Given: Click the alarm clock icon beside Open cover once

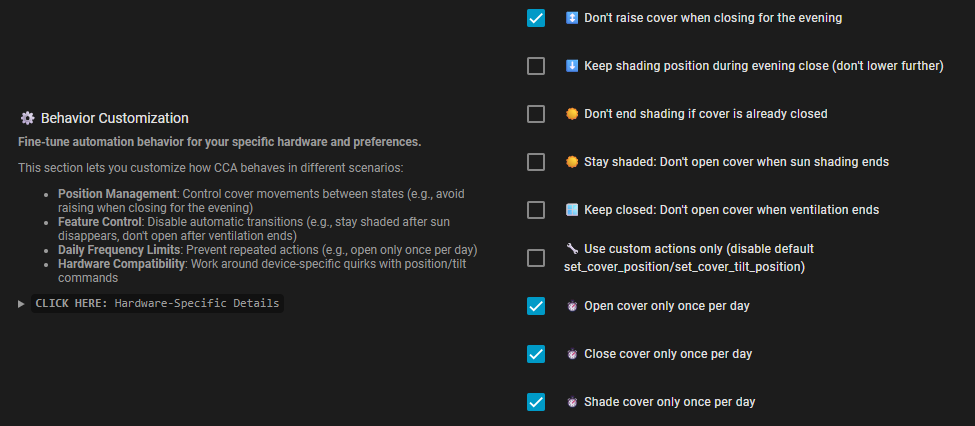Looking at the screenshot, I should [x=572, y=306].
